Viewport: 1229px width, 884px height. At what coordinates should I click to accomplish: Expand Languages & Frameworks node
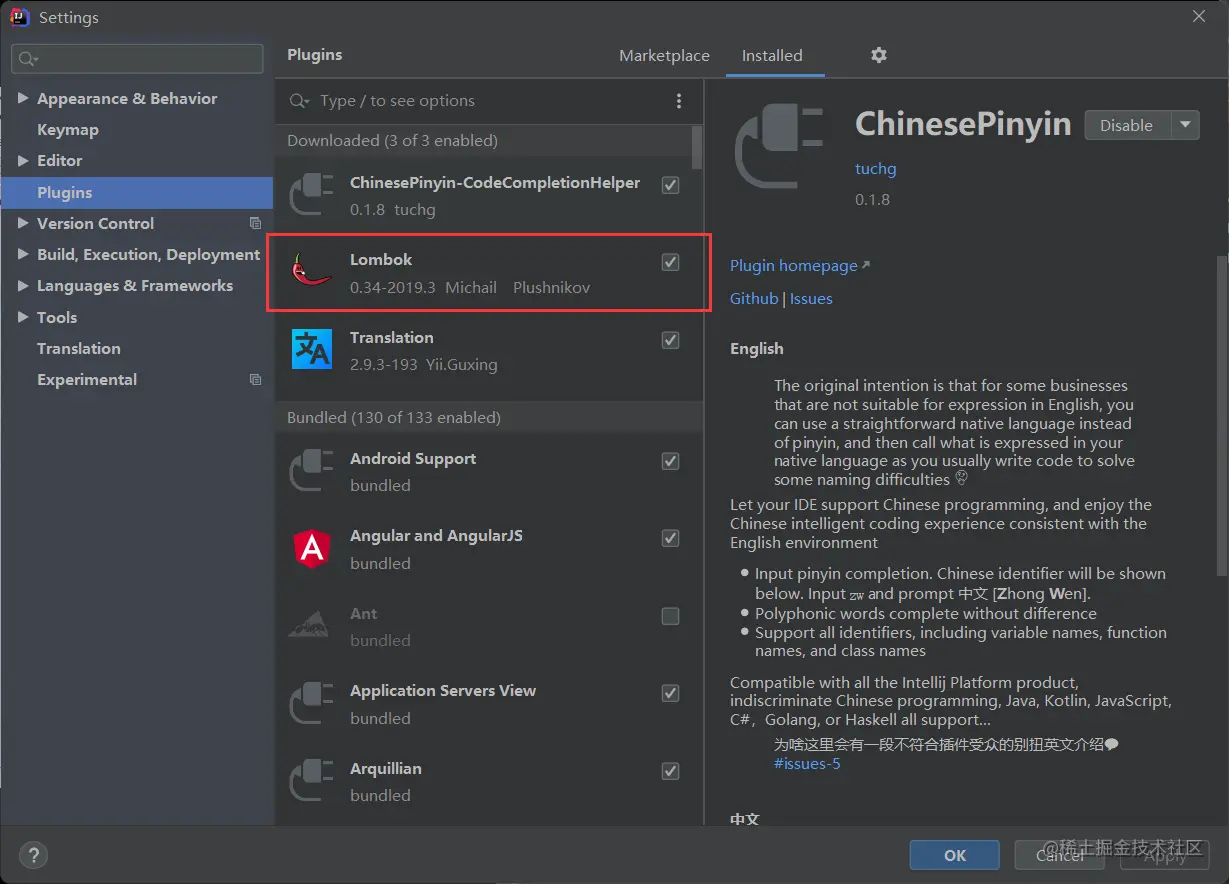coord(23,285)
